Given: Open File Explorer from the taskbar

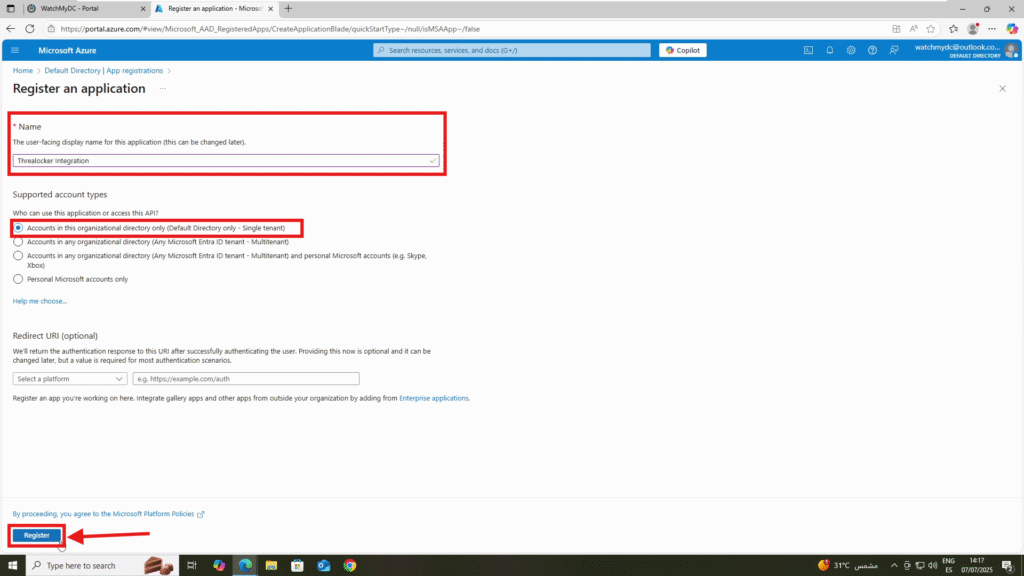Looking at the screenshot, I should coord(271,566).
